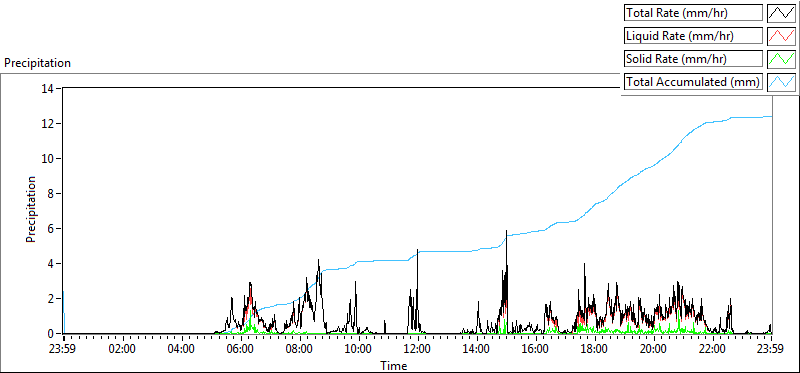
Task: Click the Precipitation graph caption above plot
Action: click(x=37, y=63)
